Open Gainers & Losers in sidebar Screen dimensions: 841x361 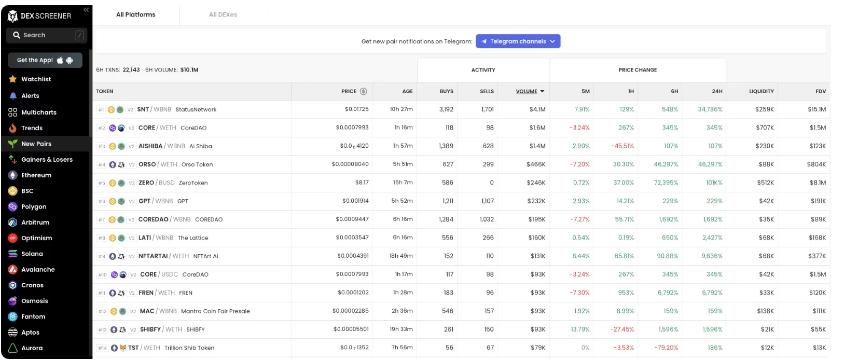tap(46, 159)
